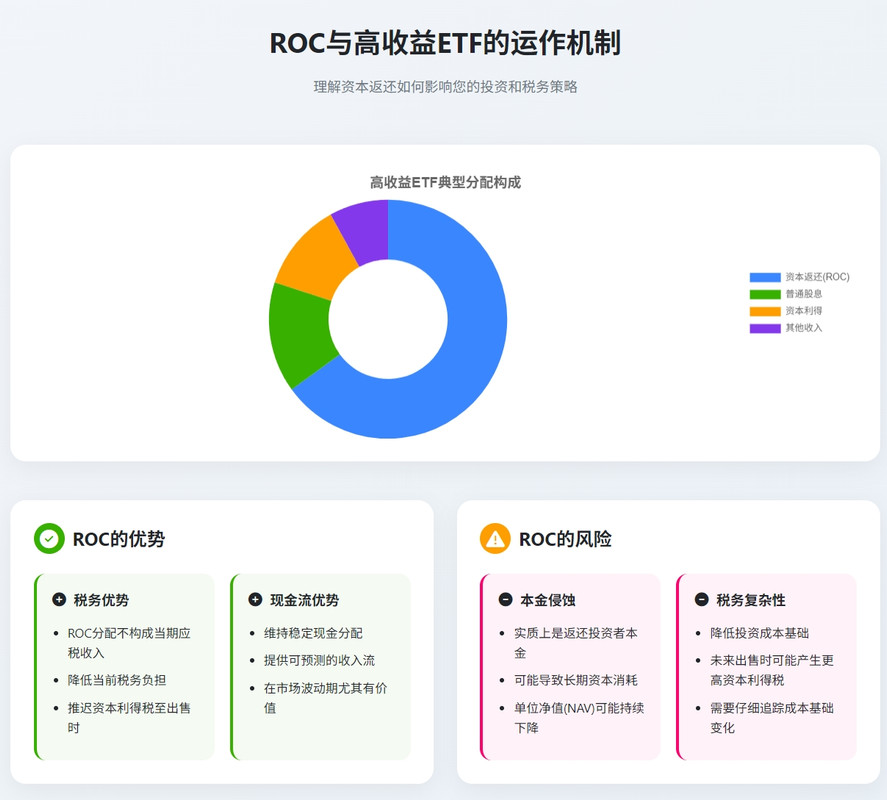Screen dimensions: 887x800
Task: Click the ROC的优势 section heading
Action: pyautogui.click(x=119, y=539)
